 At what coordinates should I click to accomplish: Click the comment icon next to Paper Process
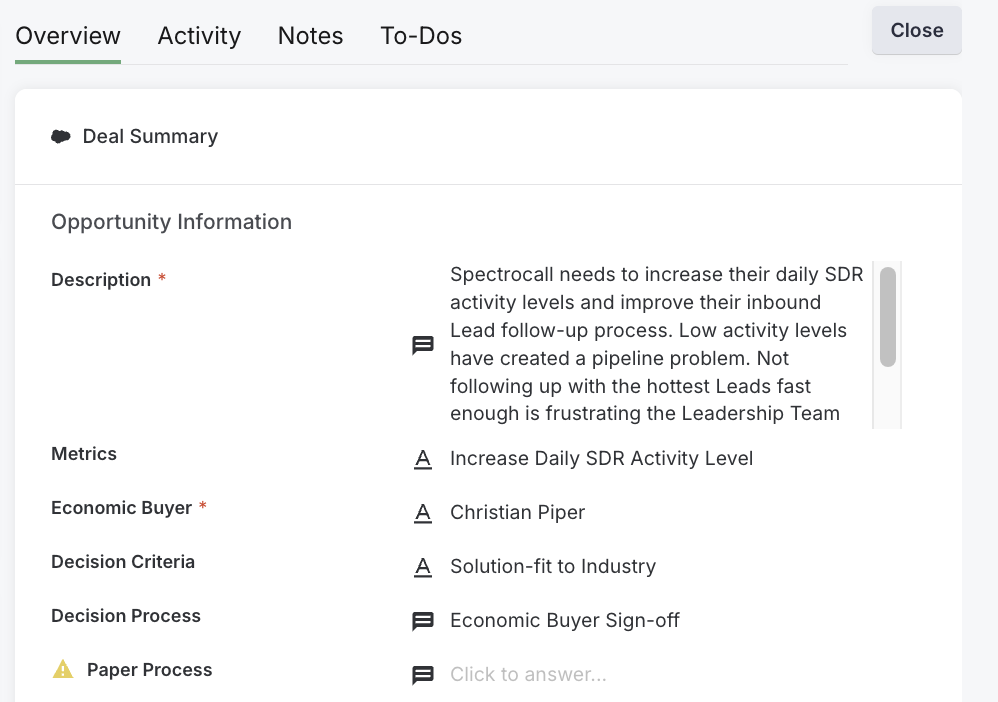422,675
